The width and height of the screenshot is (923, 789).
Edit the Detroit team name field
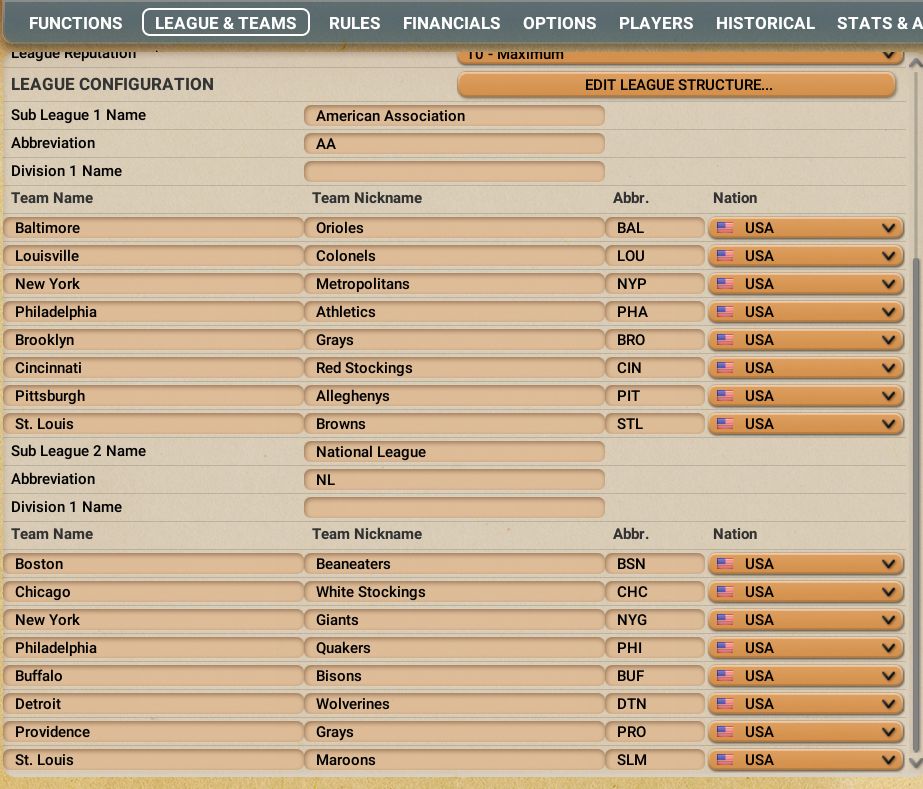153,704
